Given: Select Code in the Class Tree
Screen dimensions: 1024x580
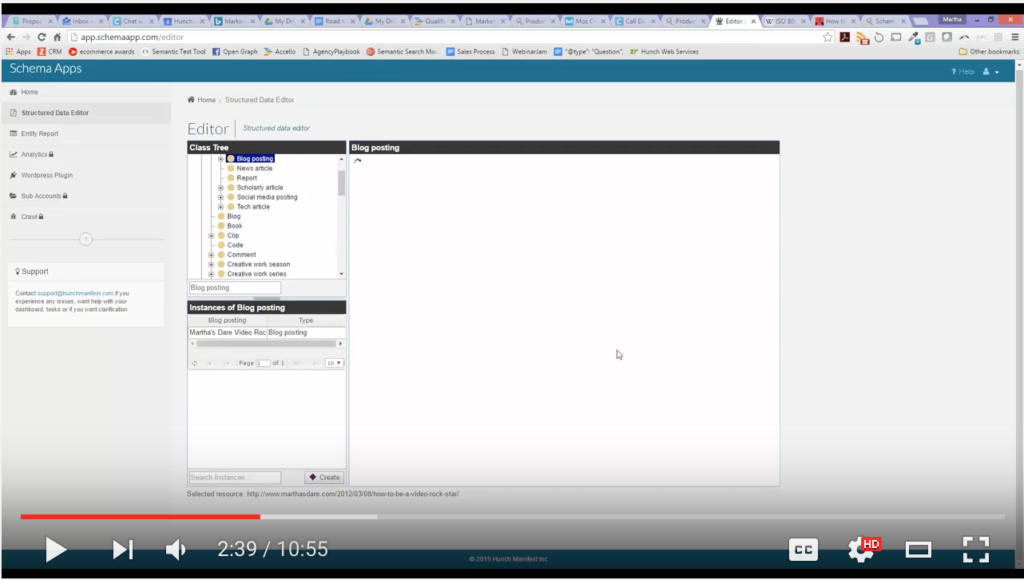Looking at the screenshot, I should point(235,246).
